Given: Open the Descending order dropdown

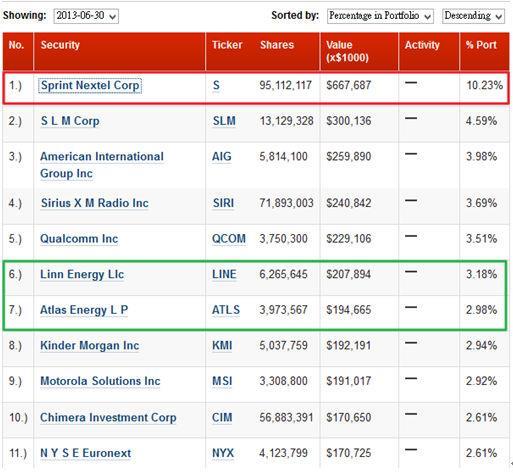Looking at the screenshot, I should (x=473, y=16).
